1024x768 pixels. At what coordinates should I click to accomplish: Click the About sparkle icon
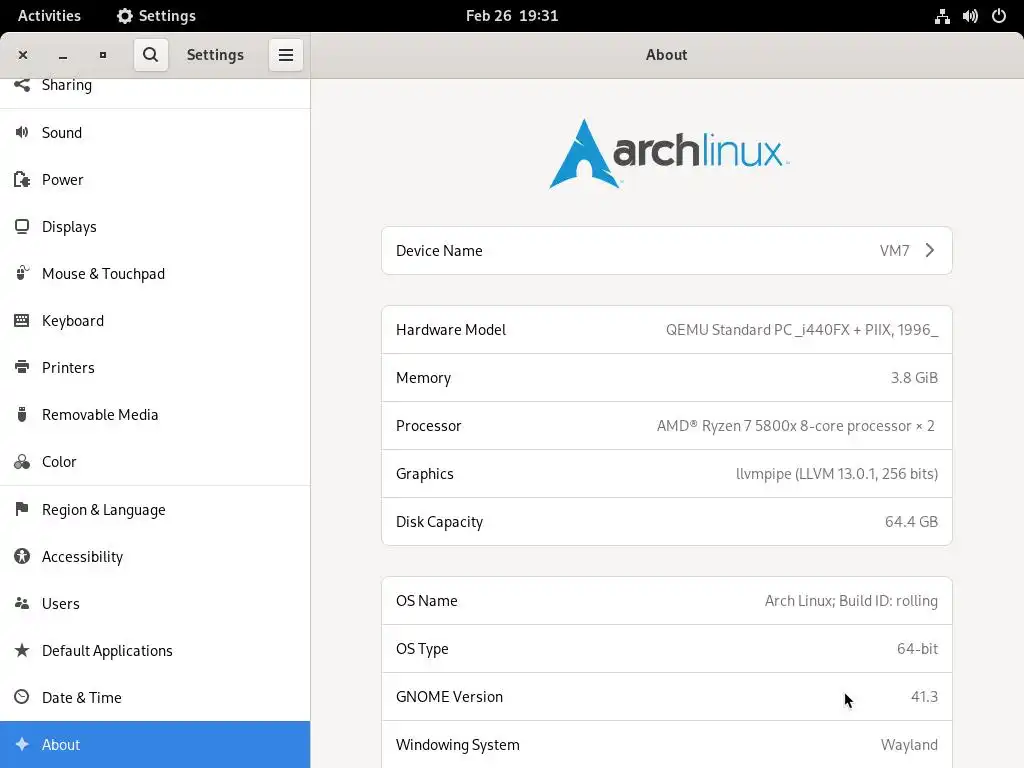pyautogui.click(x=22, y=744)
